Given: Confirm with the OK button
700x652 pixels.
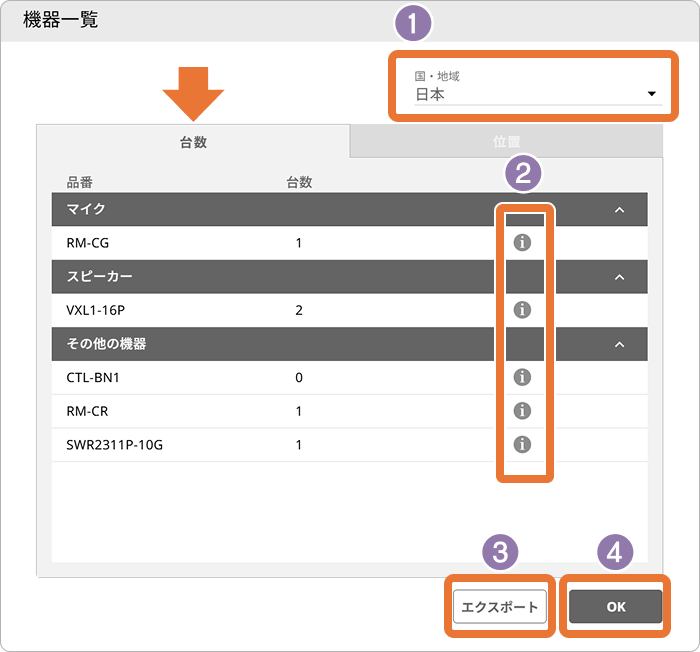Looking at the screenshot, I should tap(616, 606).
